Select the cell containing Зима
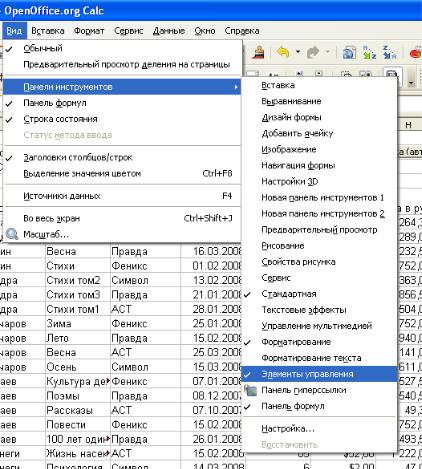Viewport: 422px width, 469px height. click(78, 324)
